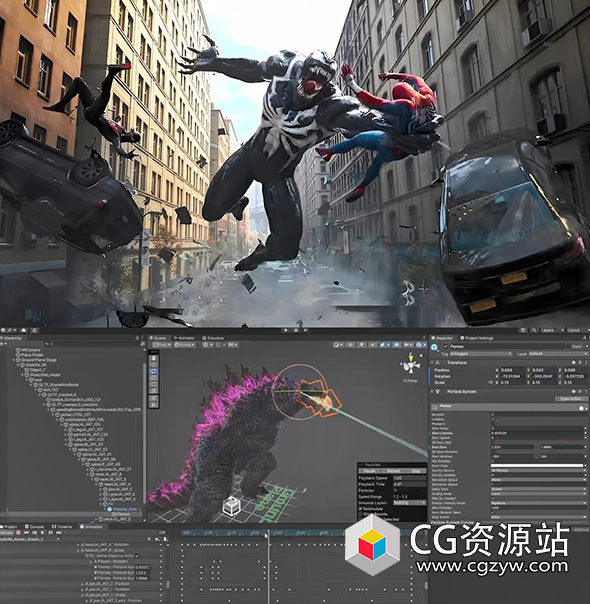This screenshot has width=590, height=604.
Task: Toggle scene lighting button in Scene toolbar
Action: pyautogui.click(x=362, y=345)
